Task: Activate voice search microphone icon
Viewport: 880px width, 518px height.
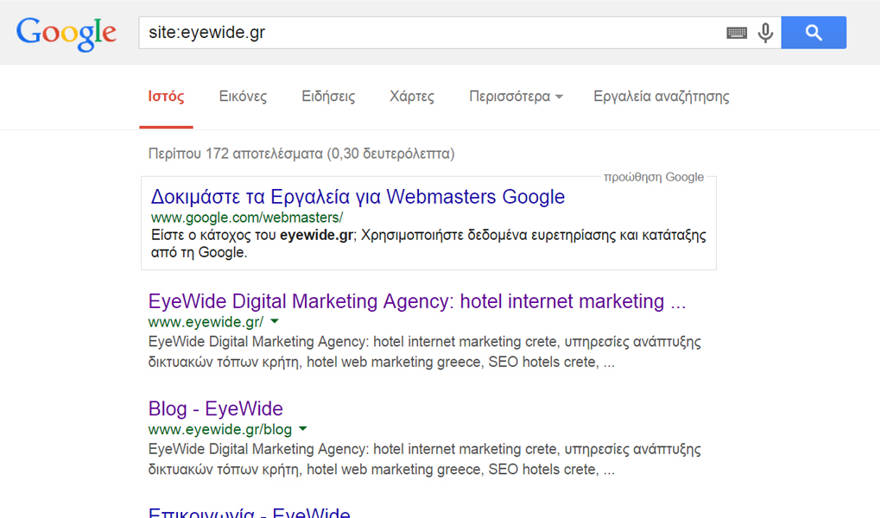Action: pos(765,33)
